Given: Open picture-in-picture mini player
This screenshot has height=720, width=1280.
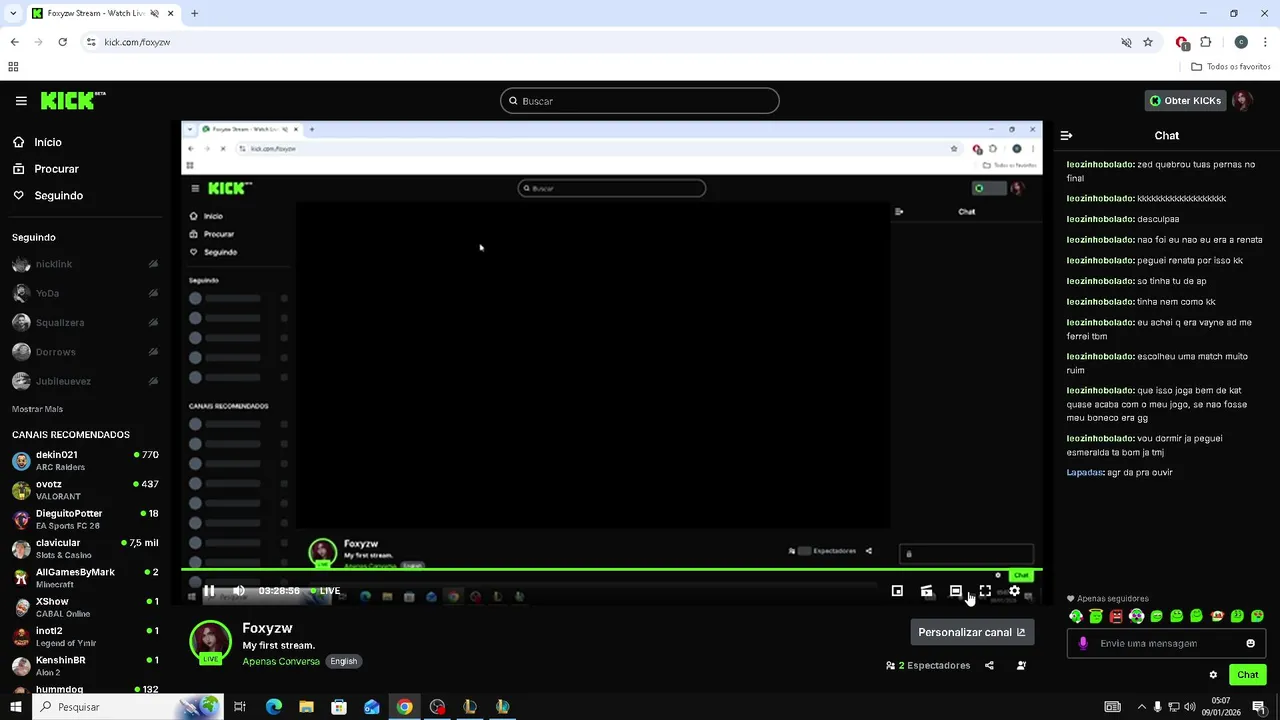Looking at the screenshot, I should (x=897, y=591).
